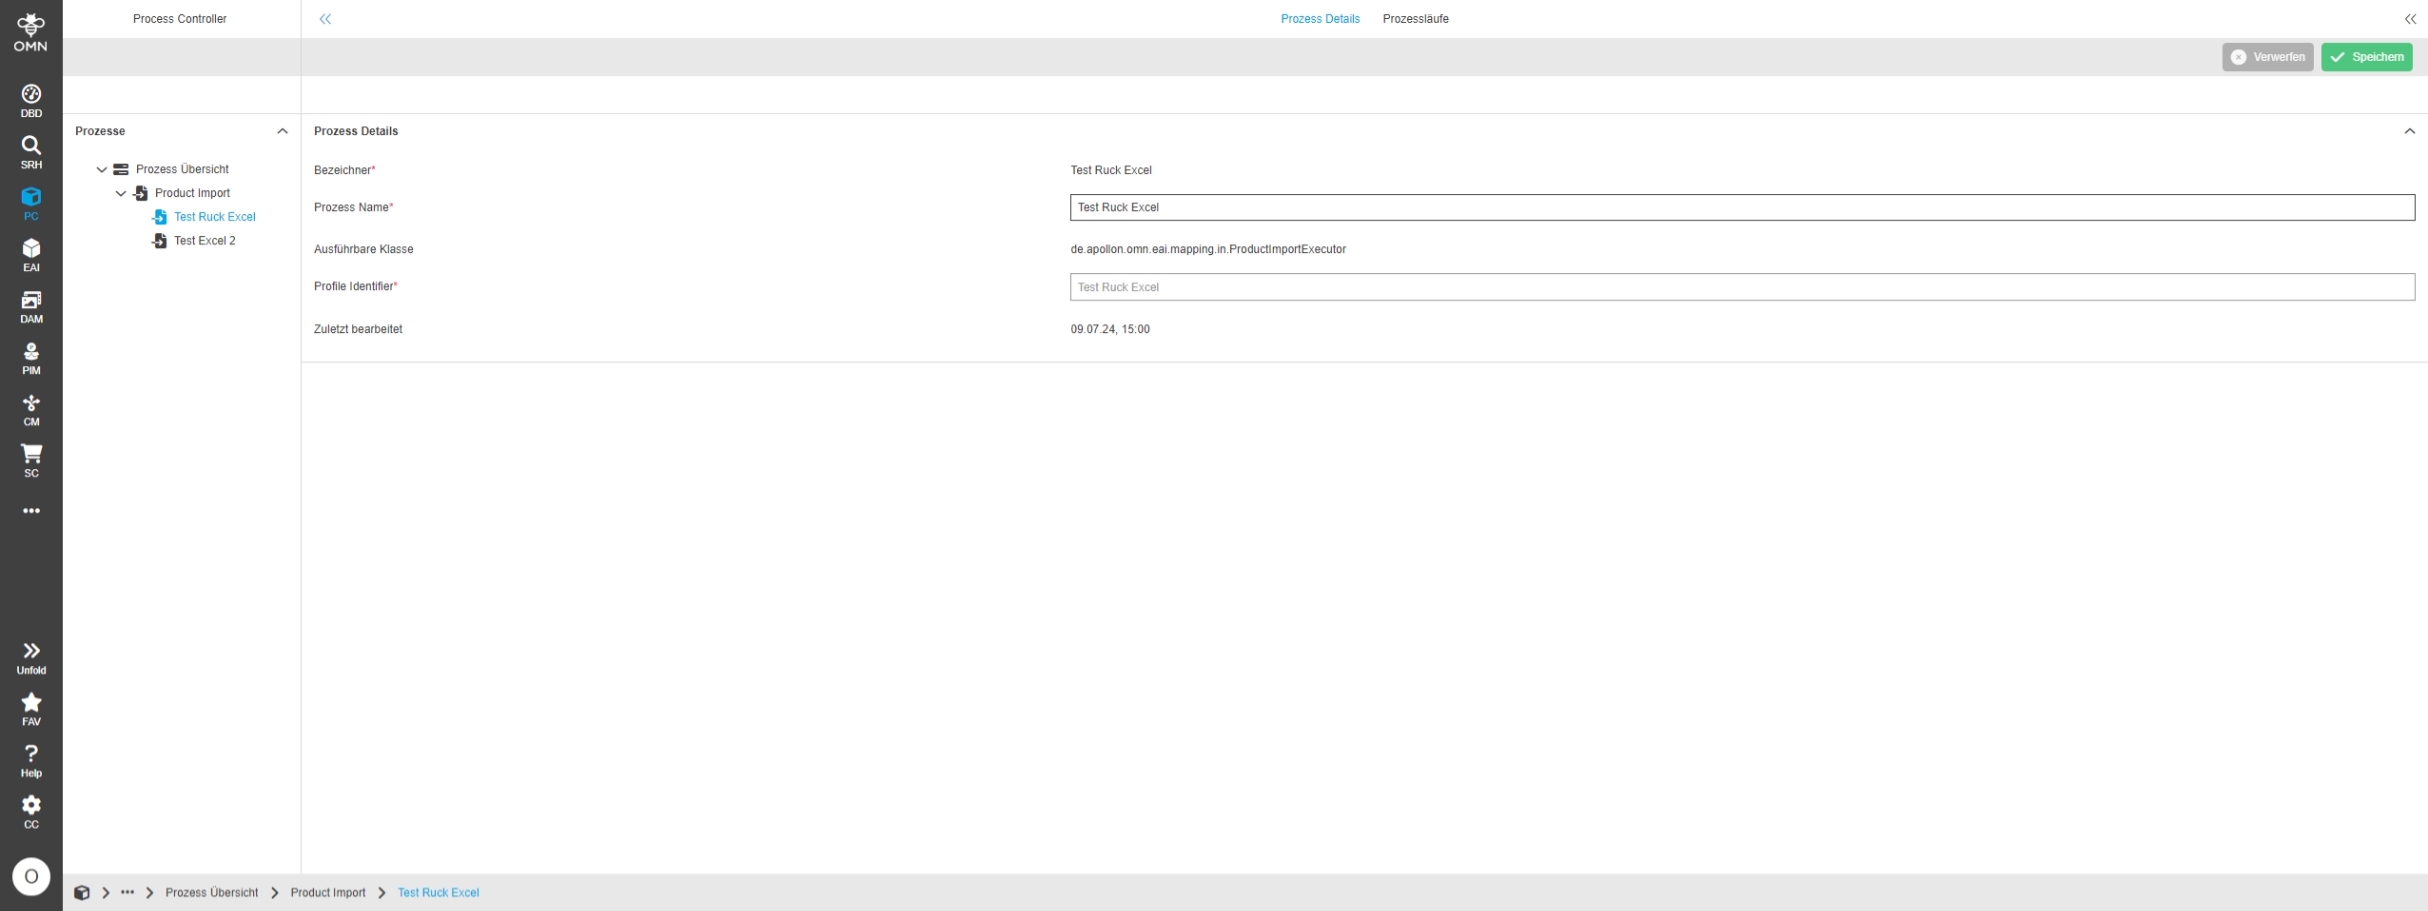
Task: Collapse the Prozess Übersicht tree node
Action: coord(102,170)
